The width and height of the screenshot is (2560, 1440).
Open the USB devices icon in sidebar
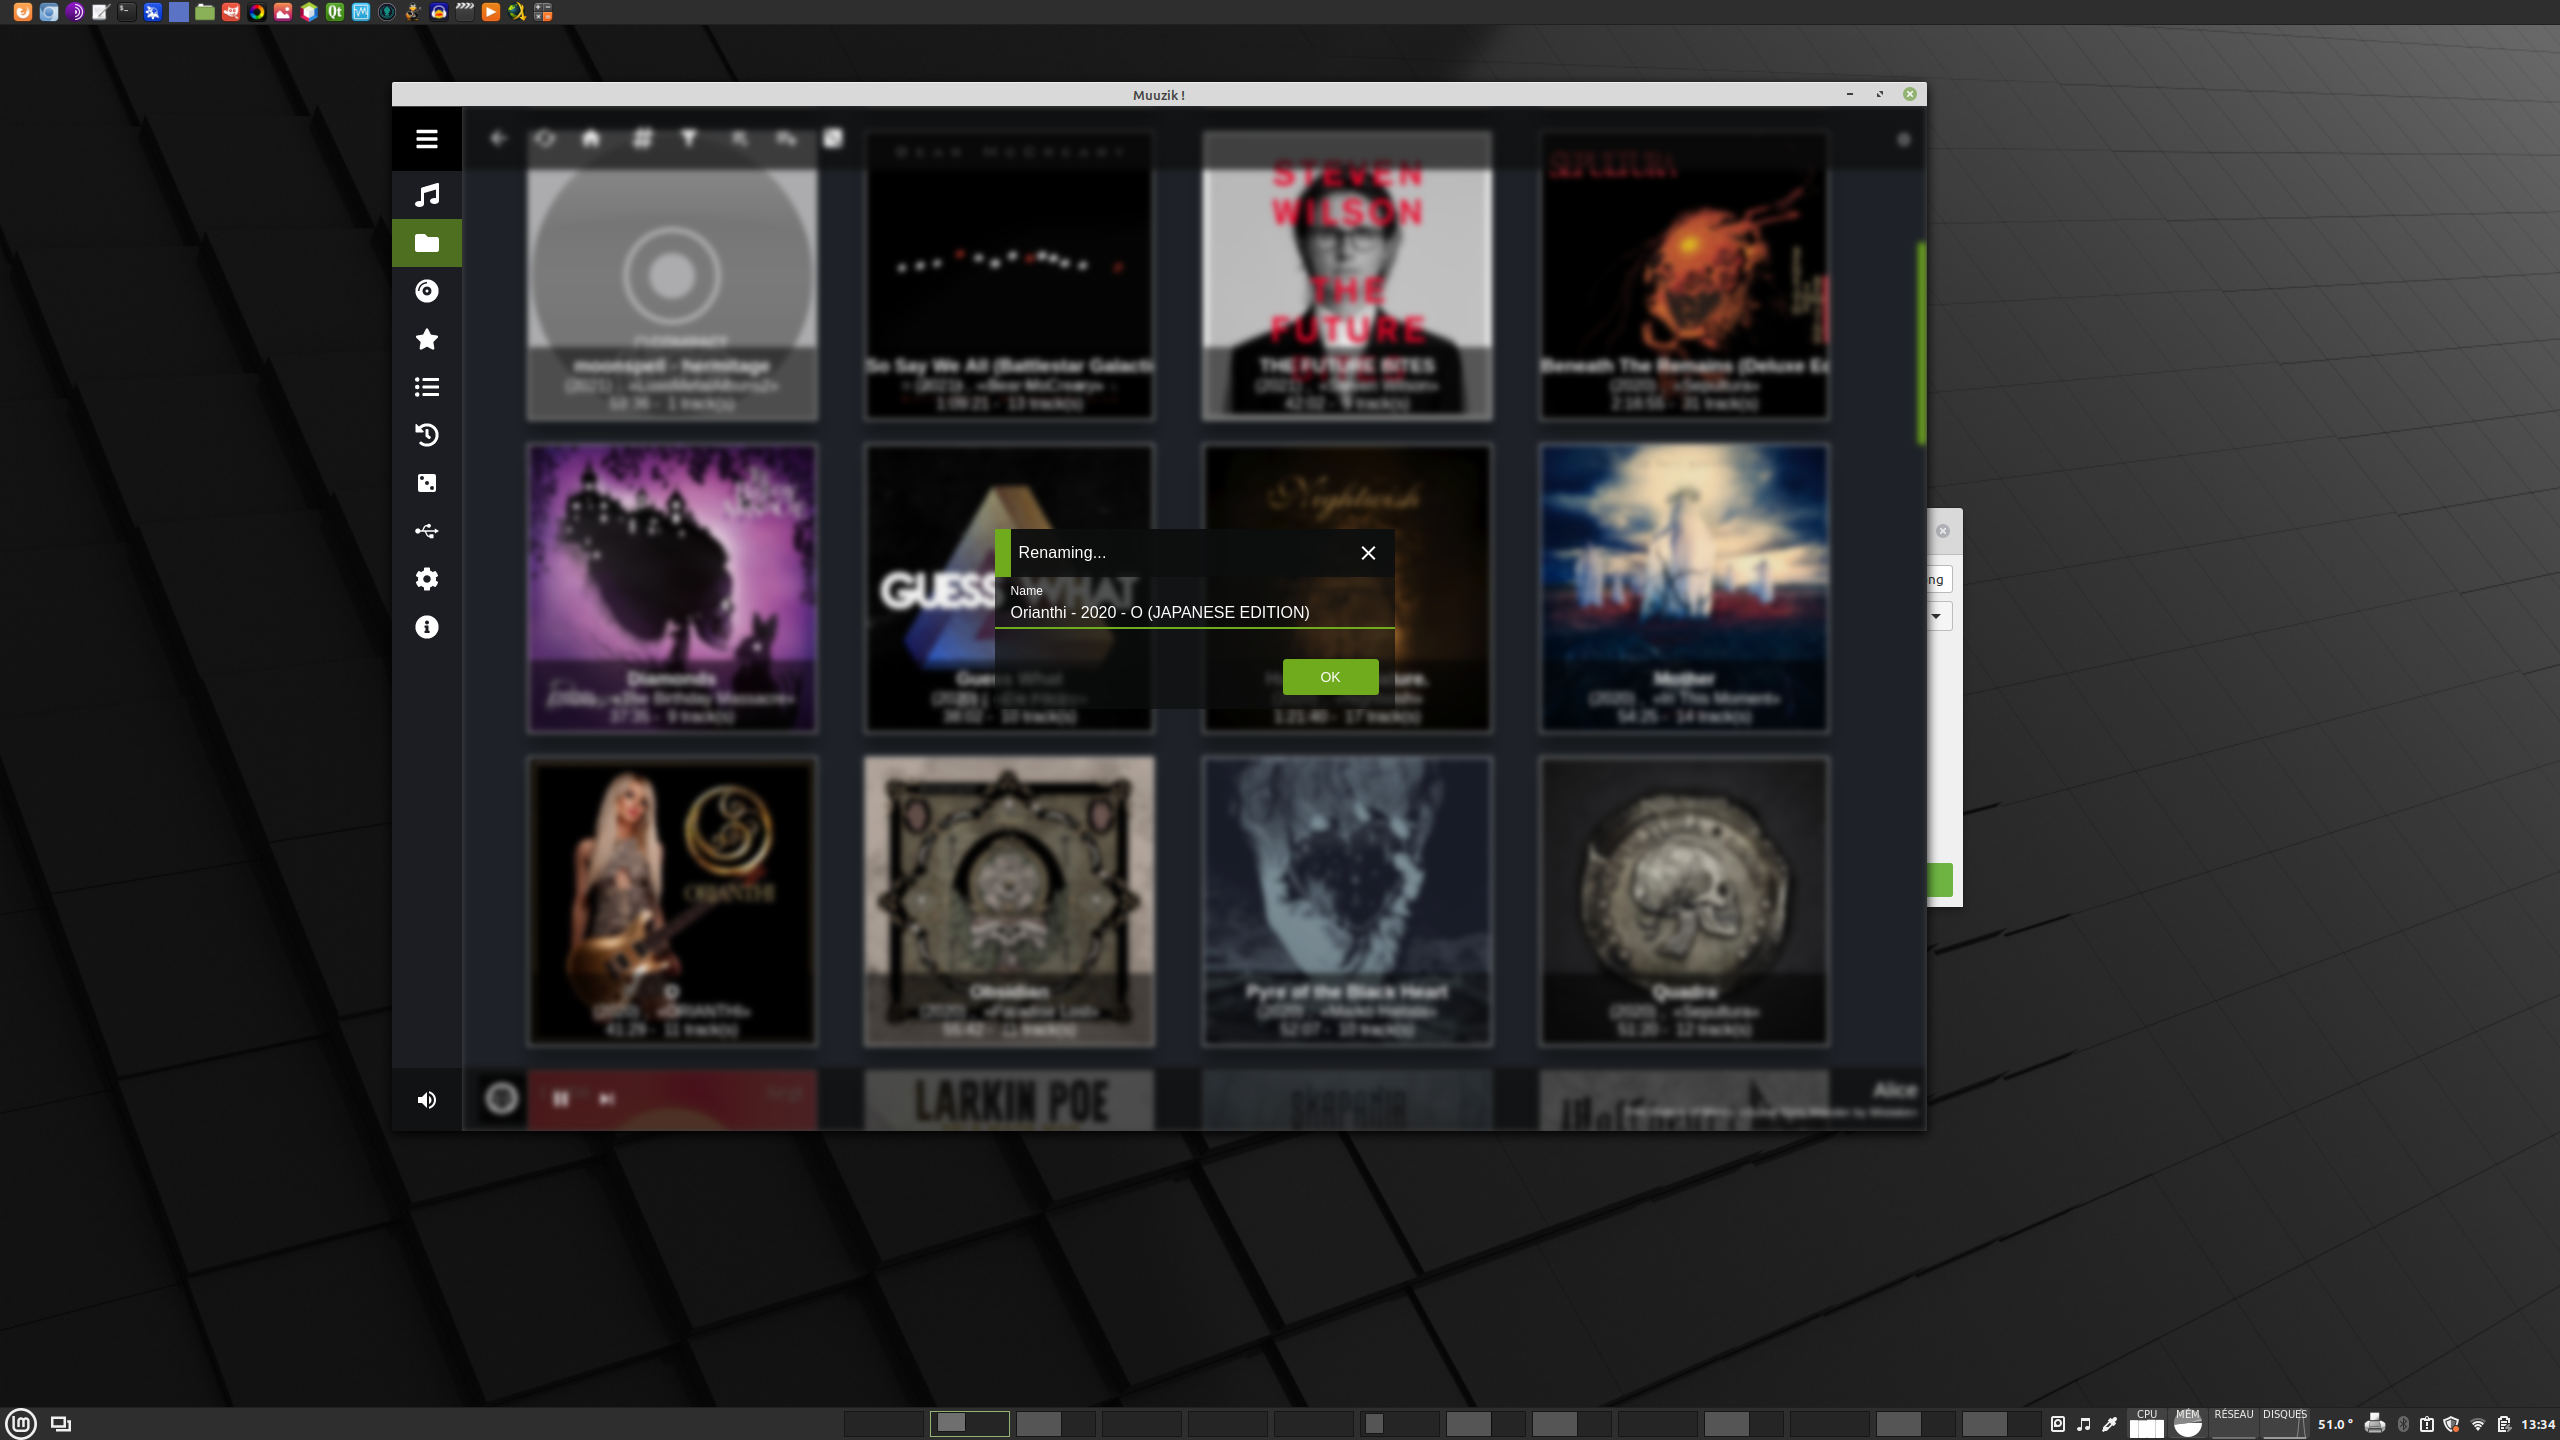(x=427, y=531)
